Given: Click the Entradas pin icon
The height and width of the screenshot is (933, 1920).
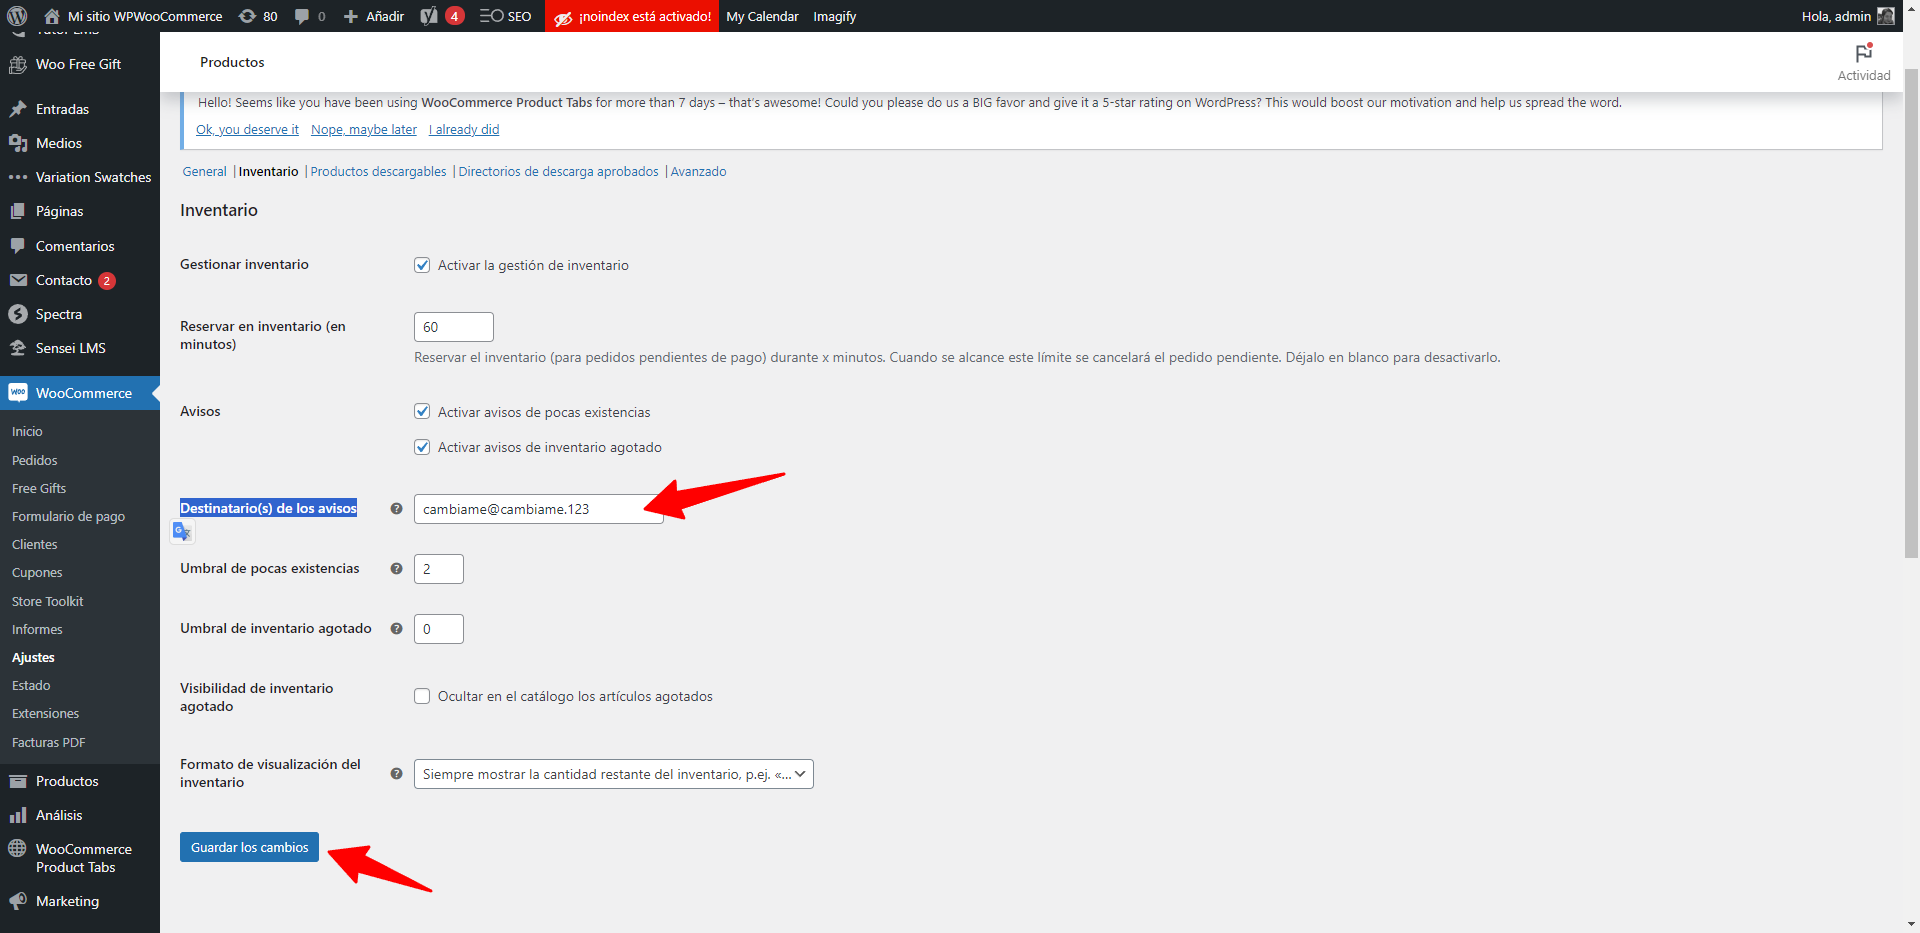Looking at the screenshot, I should (x=18, y=109).
